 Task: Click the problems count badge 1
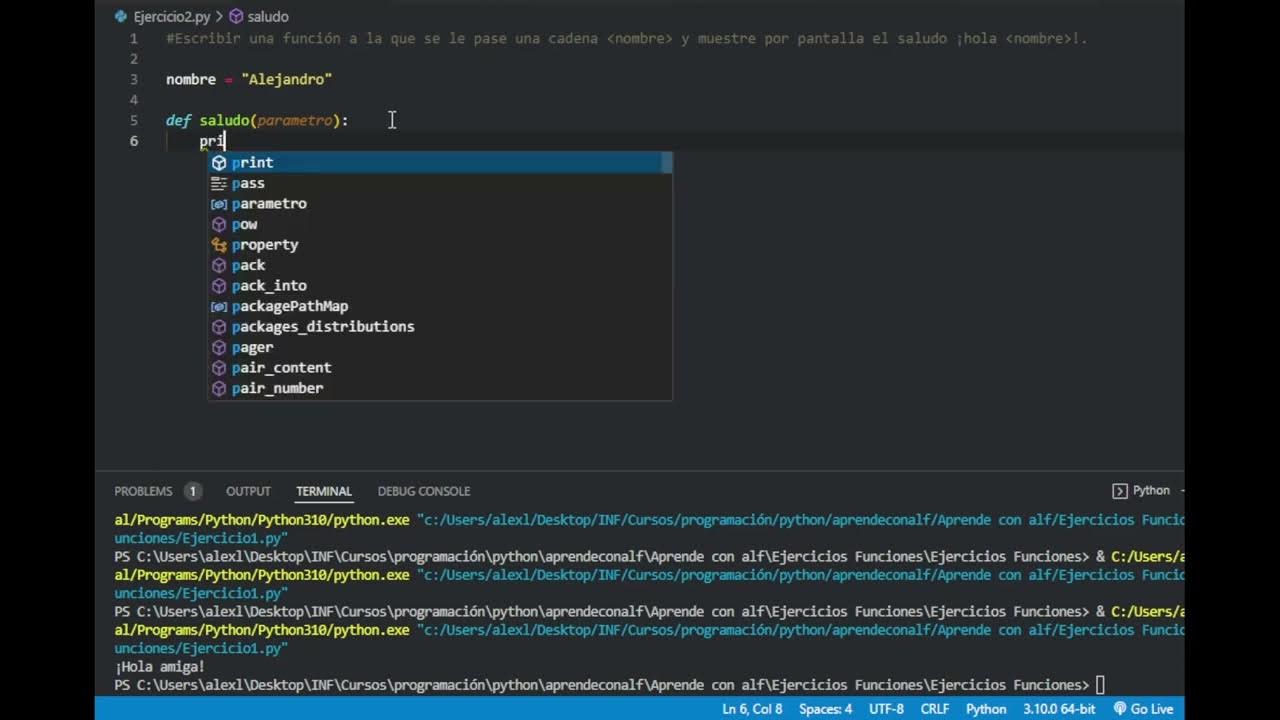[x=192, y=491]
